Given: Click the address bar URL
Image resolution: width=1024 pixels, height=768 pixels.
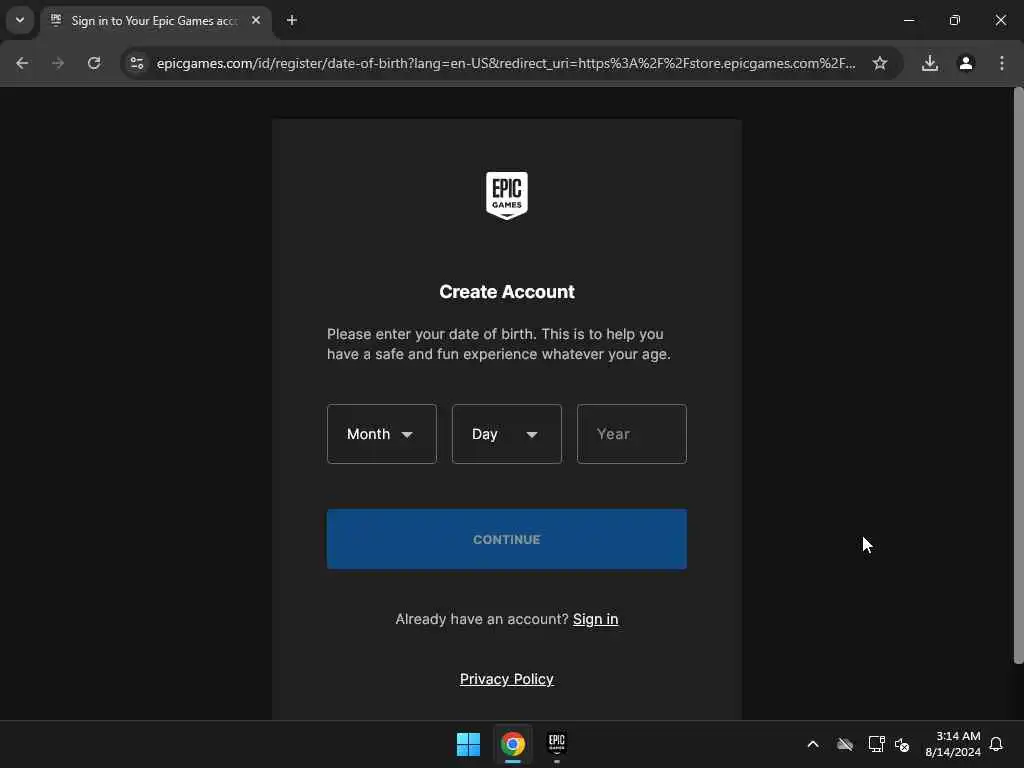Looking at the screenshot, I should [505, 63].
